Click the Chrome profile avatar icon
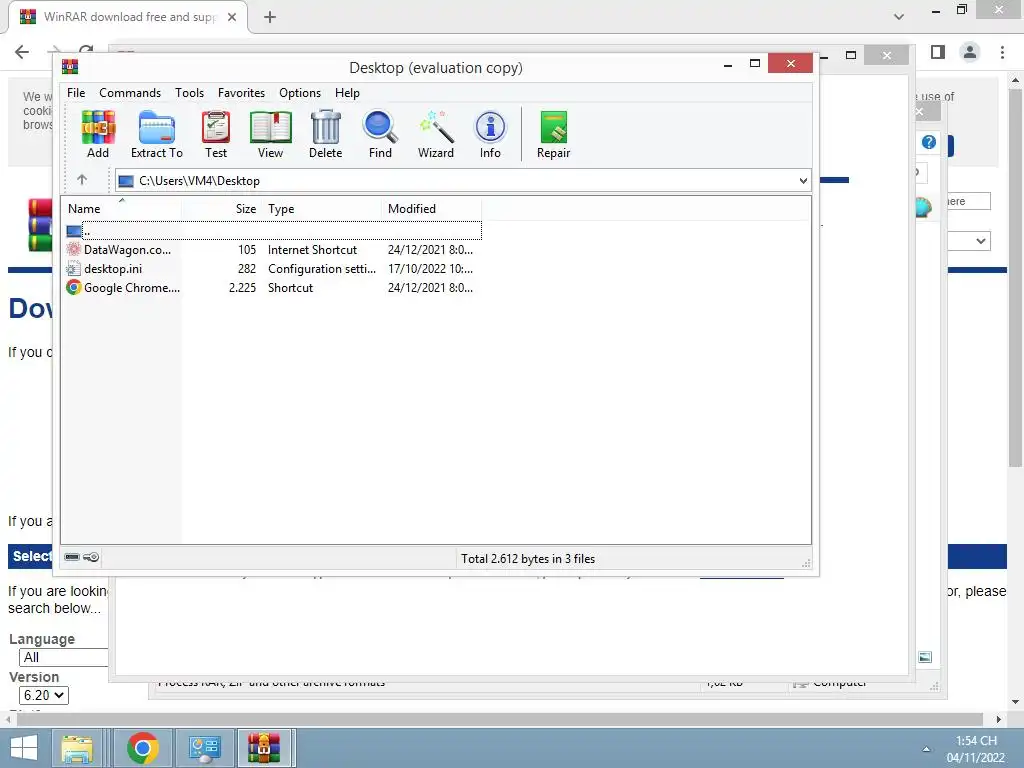The image size is (1024, 768). 970,52
